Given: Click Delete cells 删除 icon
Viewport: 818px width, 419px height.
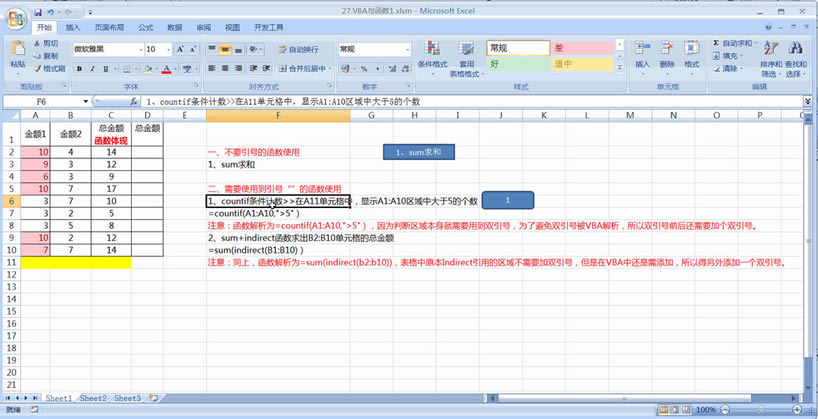Looking at the screenshot, I should coord(667,48).
